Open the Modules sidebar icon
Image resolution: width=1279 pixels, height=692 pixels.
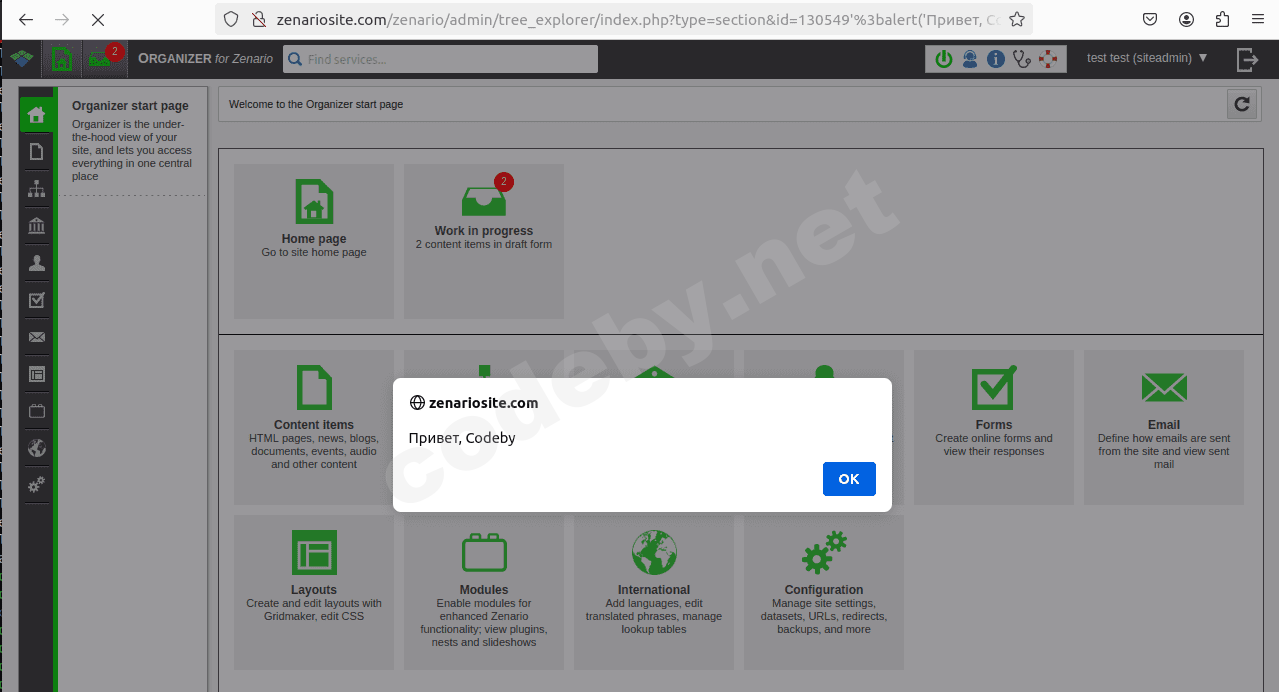[37, 411]
